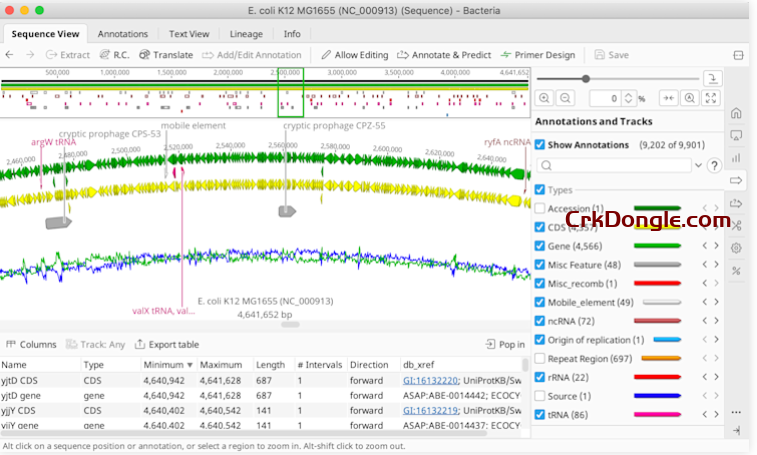Click the help question mark icon
Image resolution: width=757 pixels, height=455 pixels.
(x=714, y=166)
